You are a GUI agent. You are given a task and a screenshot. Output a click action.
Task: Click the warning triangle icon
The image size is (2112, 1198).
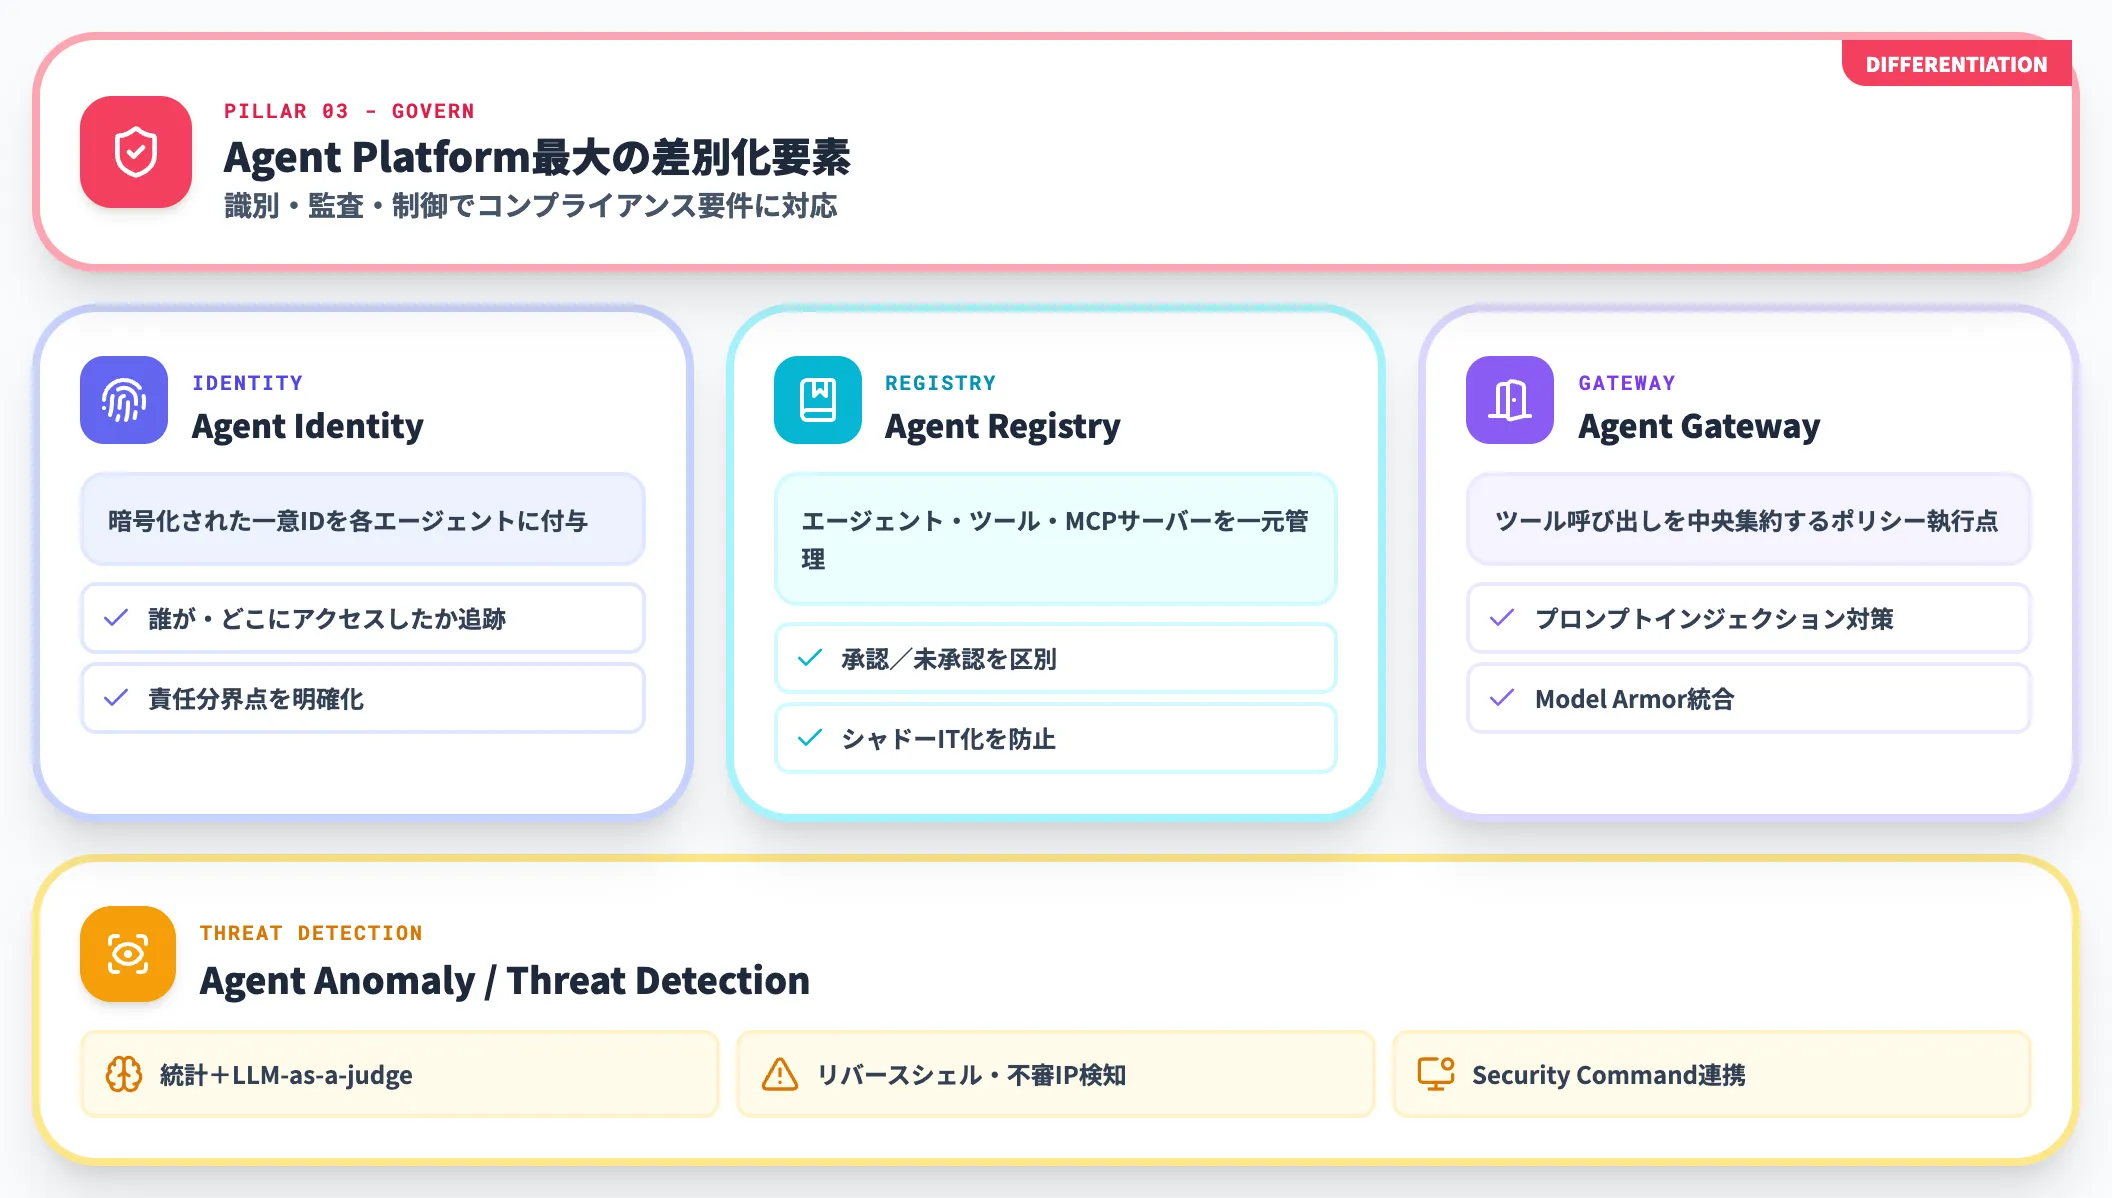click(x=780, y=1074)
